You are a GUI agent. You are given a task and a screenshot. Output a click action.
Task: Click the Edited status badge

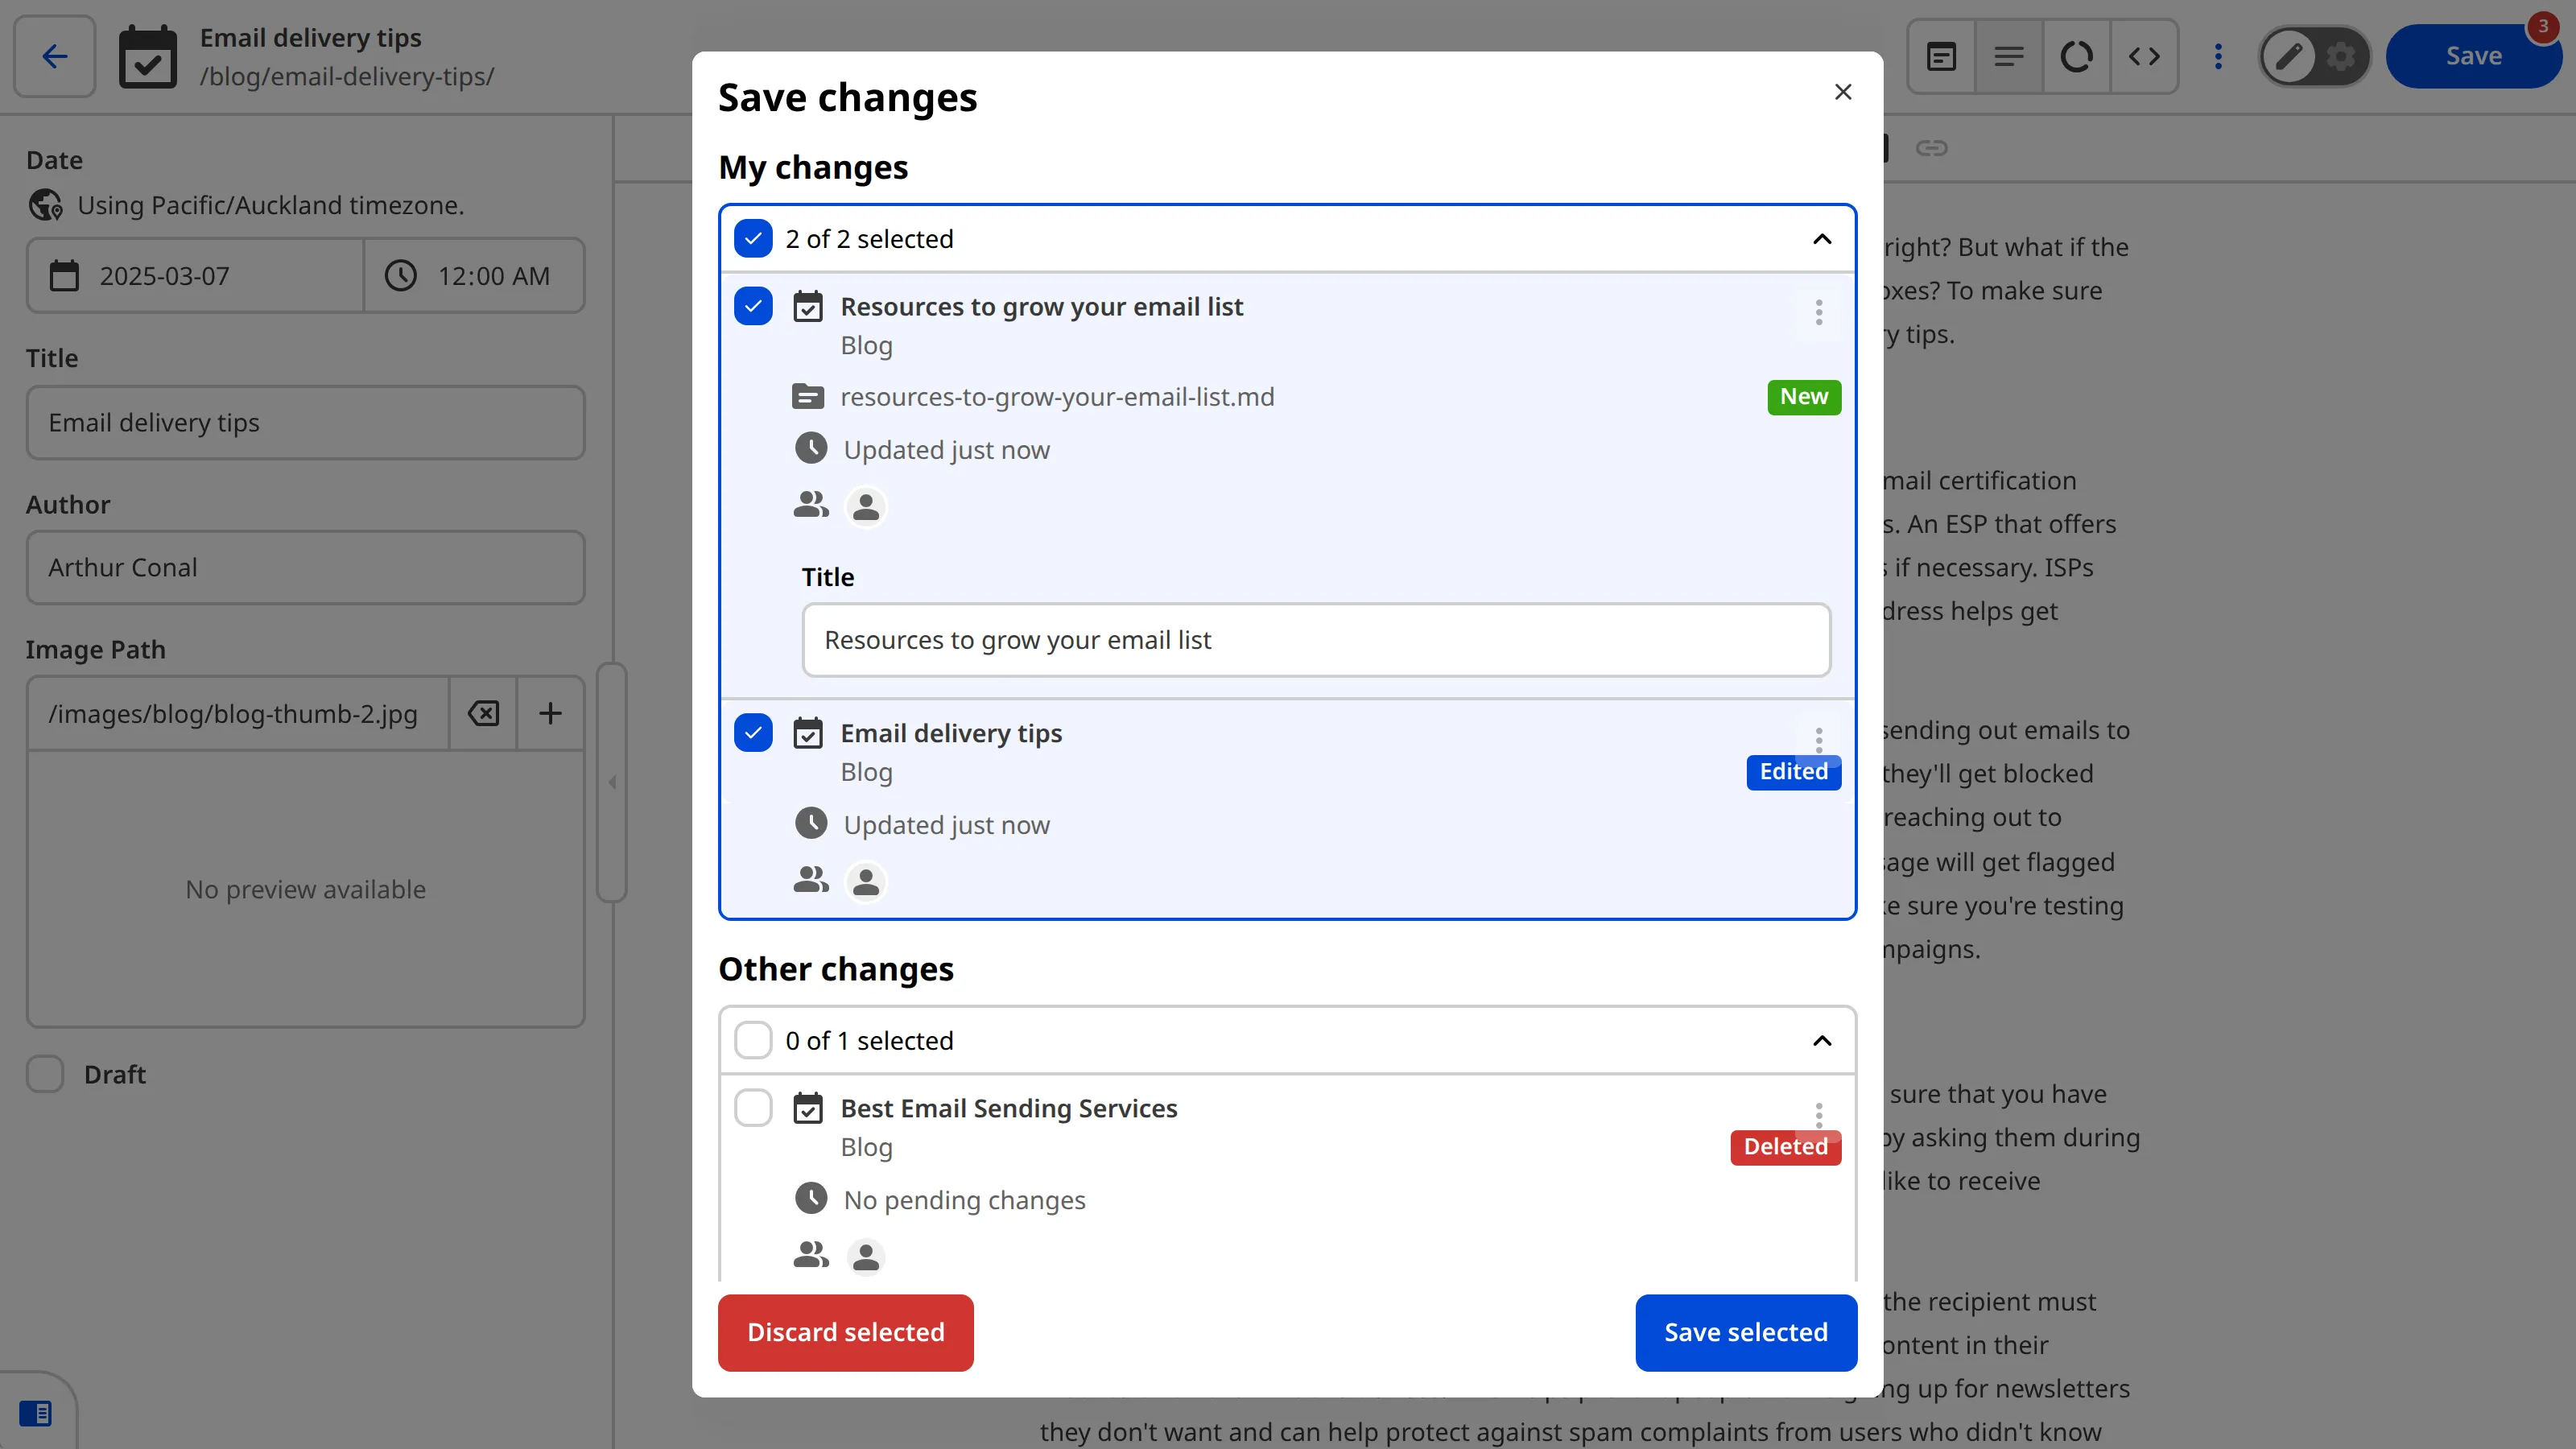point(1794,772)
